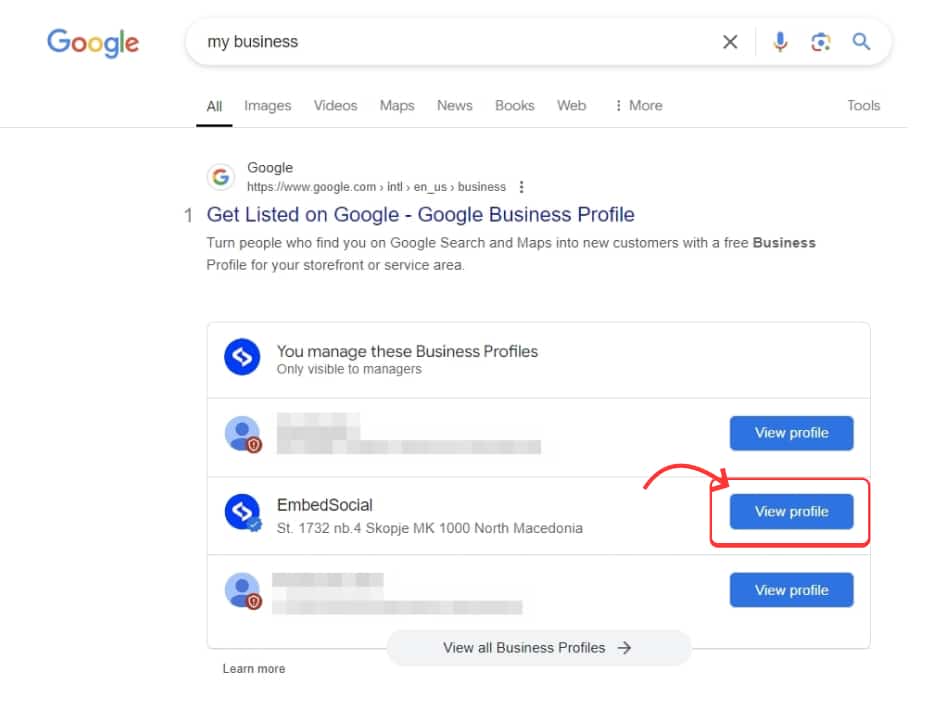The width and height of the screenshot is (941, 715).
Task: Click the EmbedSocial verified logo icon
Action: [x=242, y=512]
